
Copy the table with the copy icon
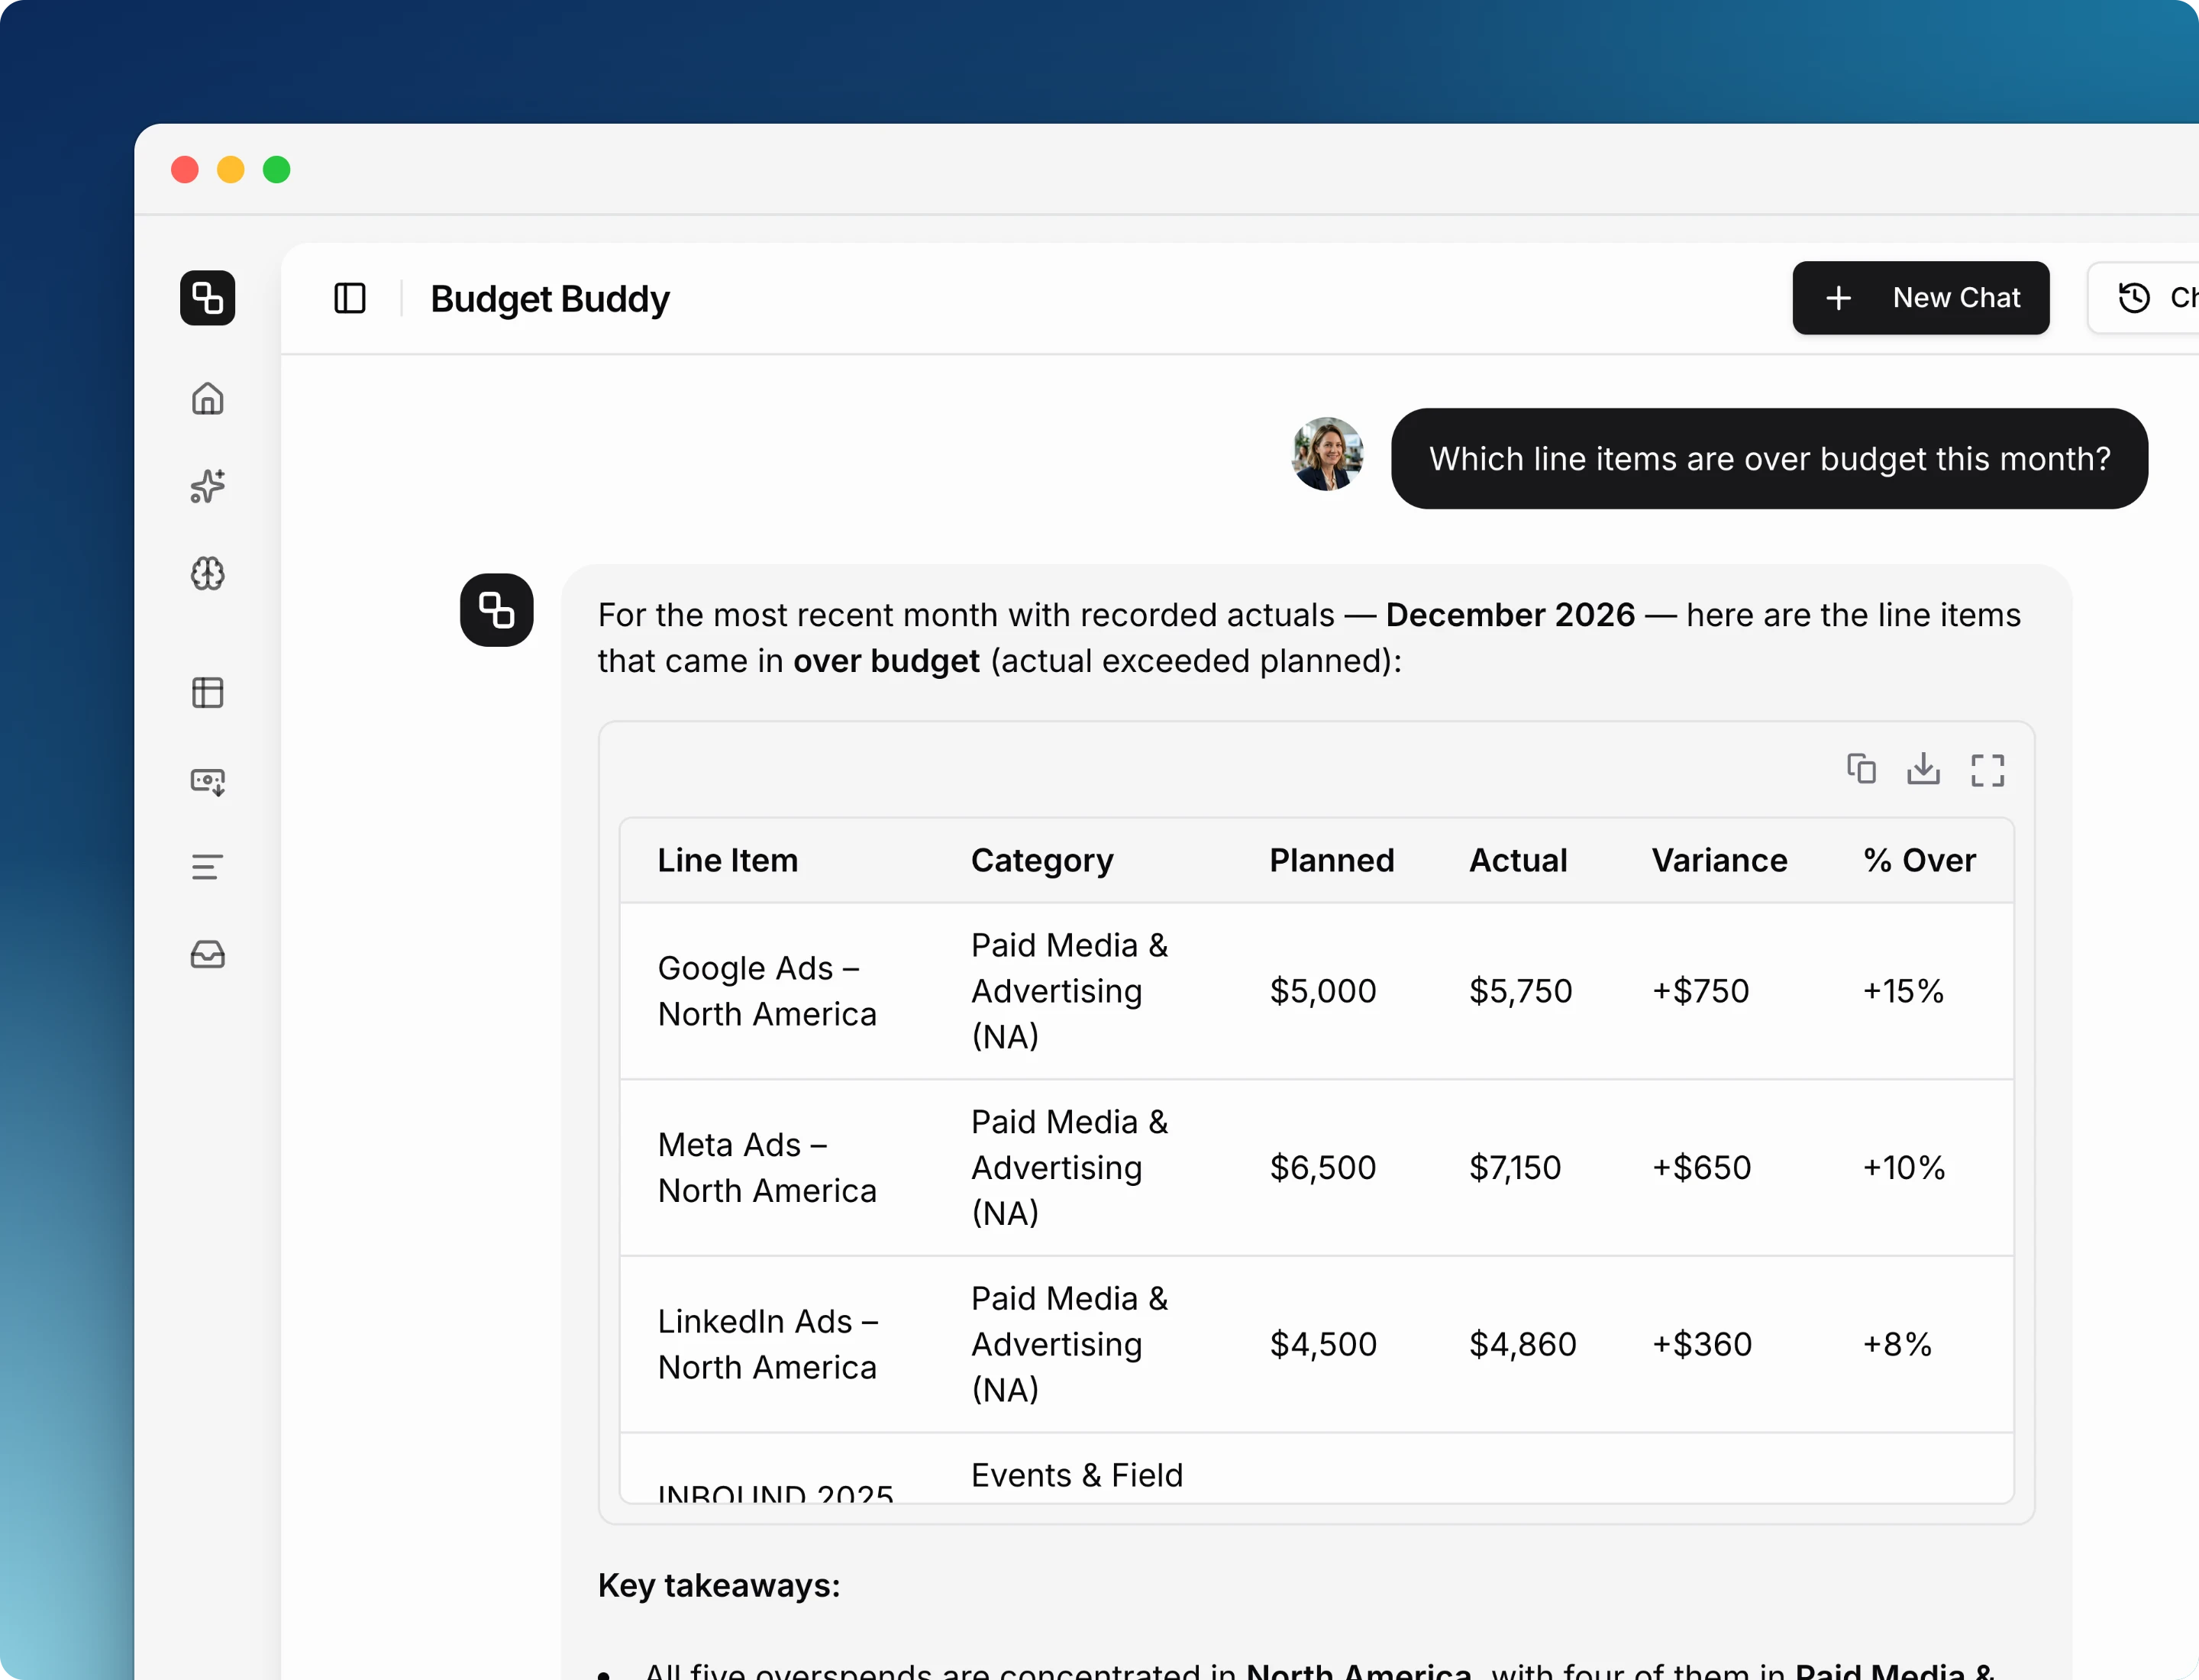1861,769
